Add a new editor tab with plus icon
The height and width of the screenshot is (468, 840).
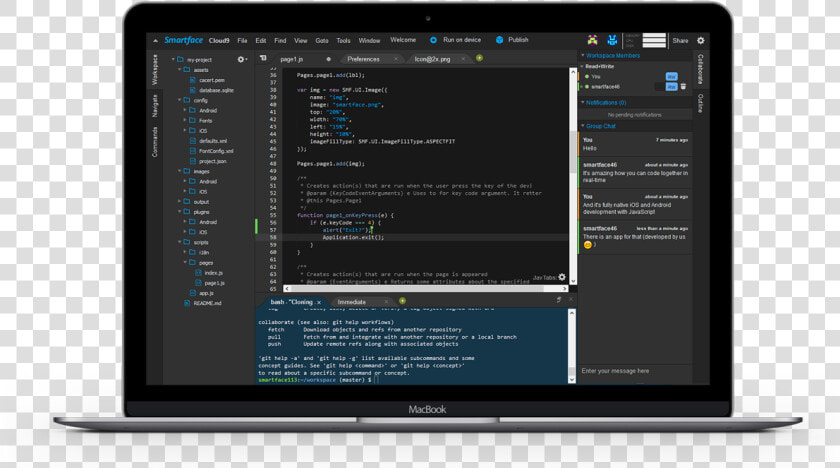click(x=479, y=58)
